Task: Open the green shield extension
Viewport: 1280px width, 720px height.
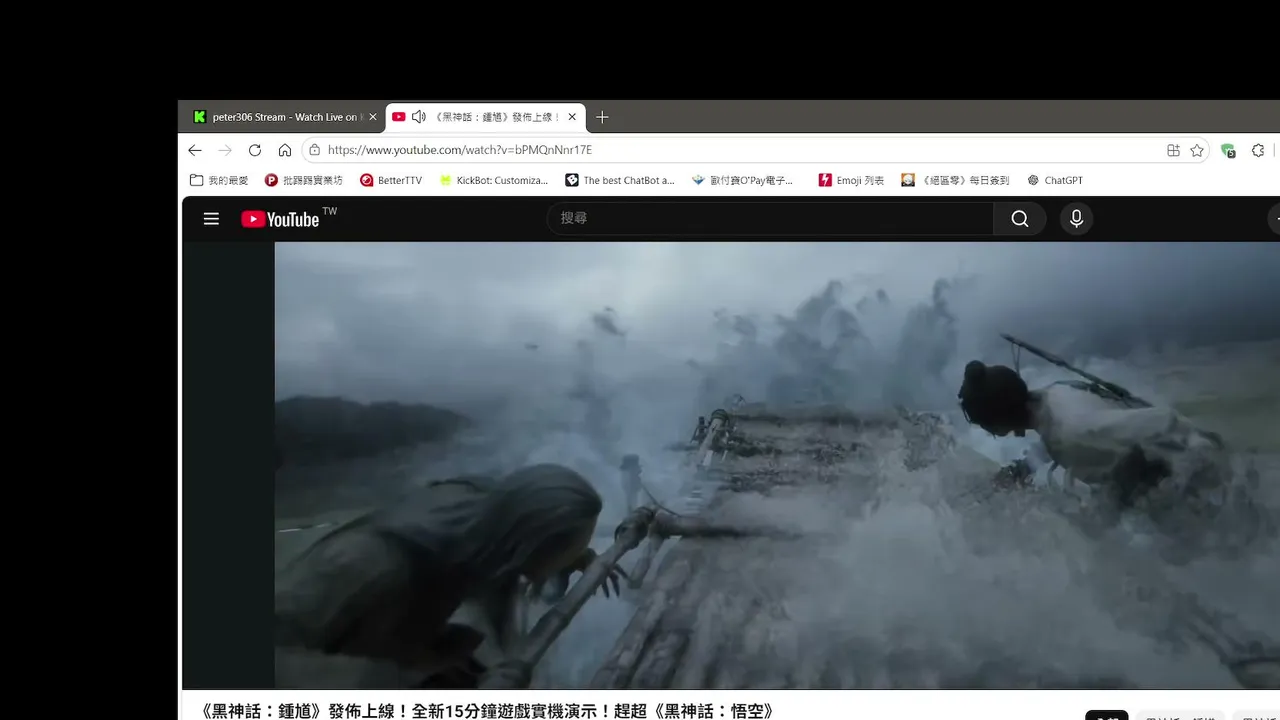Action: (x=1228, y=151)
